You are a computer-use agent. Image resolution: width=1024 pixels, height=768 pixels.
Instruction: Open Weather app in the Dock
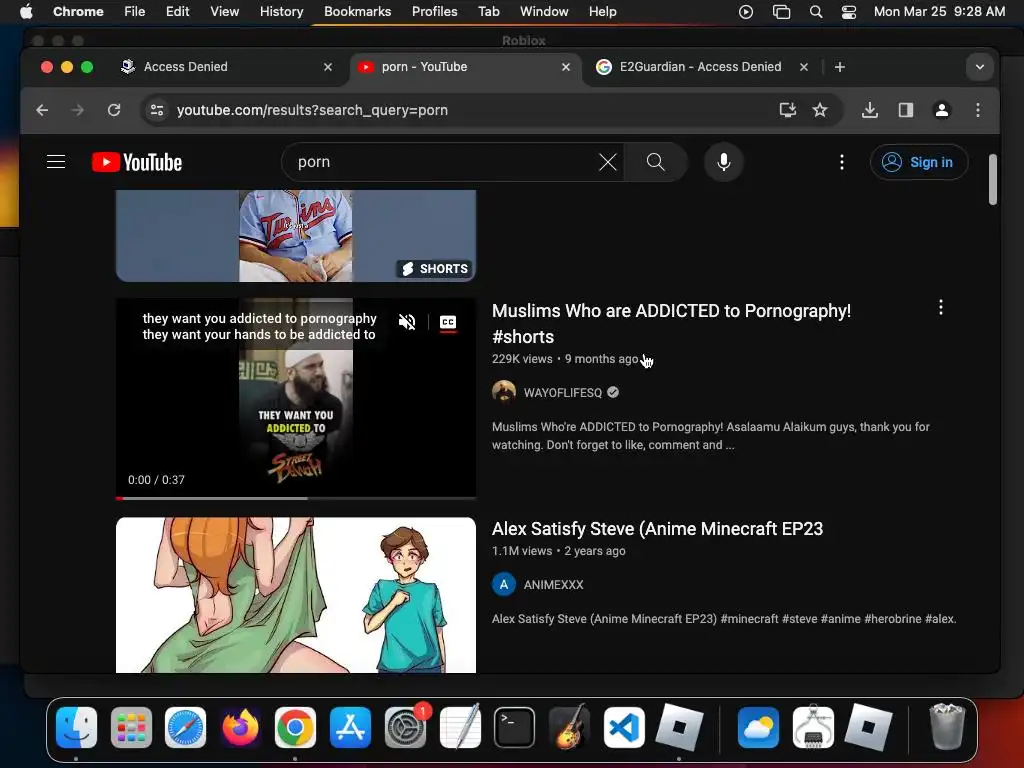(x=758, y=727)
